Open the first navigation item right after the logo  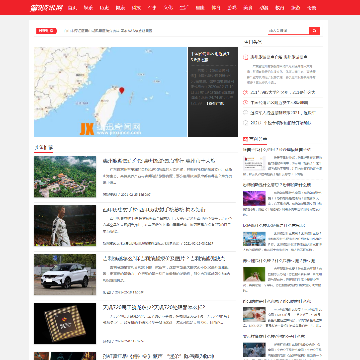[x=72, y=8]
